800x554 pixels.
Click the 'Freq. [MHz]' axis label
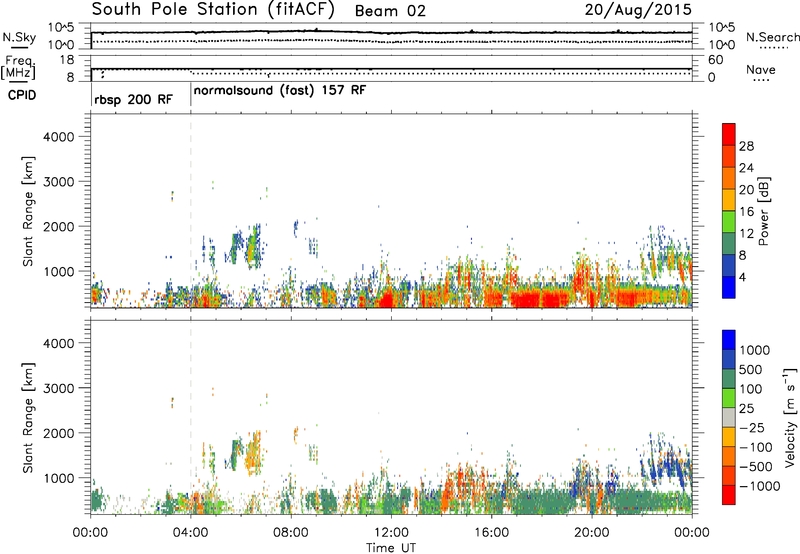coord(19,68)
